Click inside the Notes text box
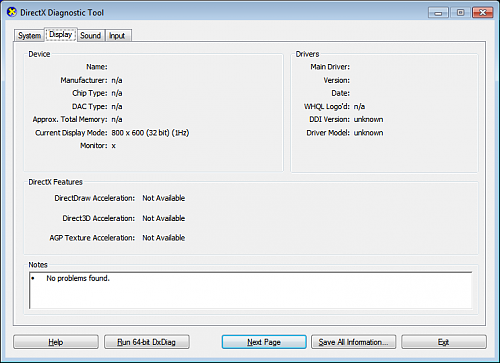This screenshot has width=500, height=363. [250, 290]
